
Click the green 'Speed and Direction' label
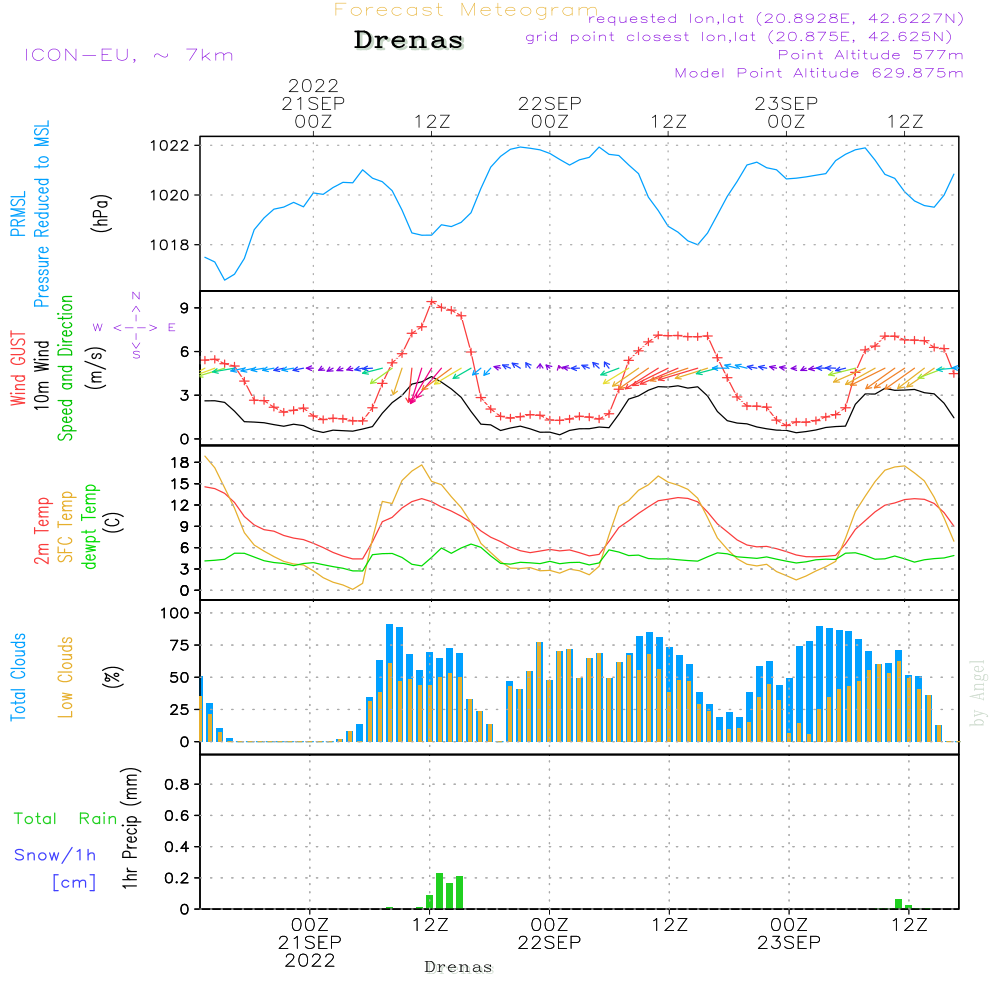coord(65,368)
